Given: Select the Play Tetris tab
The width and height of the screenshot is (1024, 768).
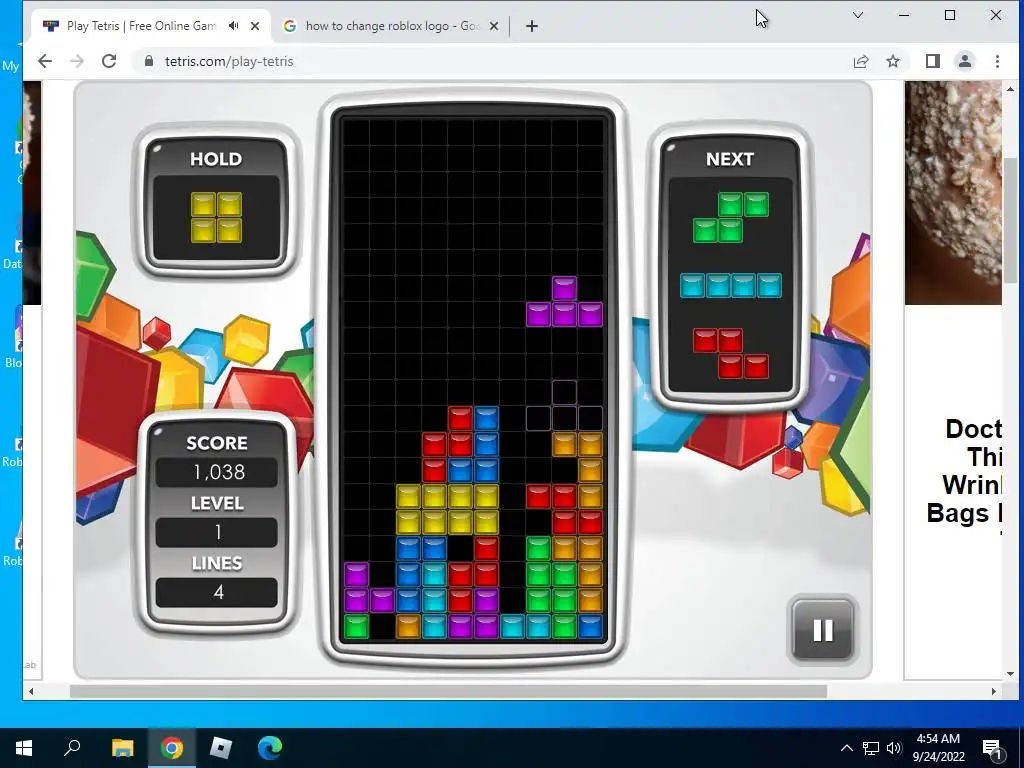Looking at the screenshot, I should click(x=141, y=26).
